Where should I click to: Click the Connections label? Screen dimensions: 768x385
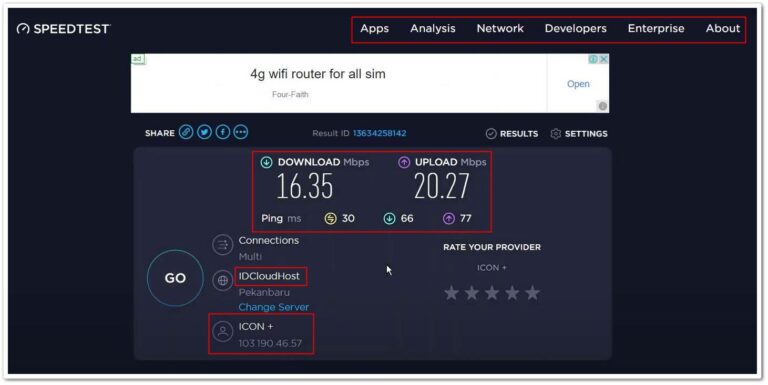(268, 241)
